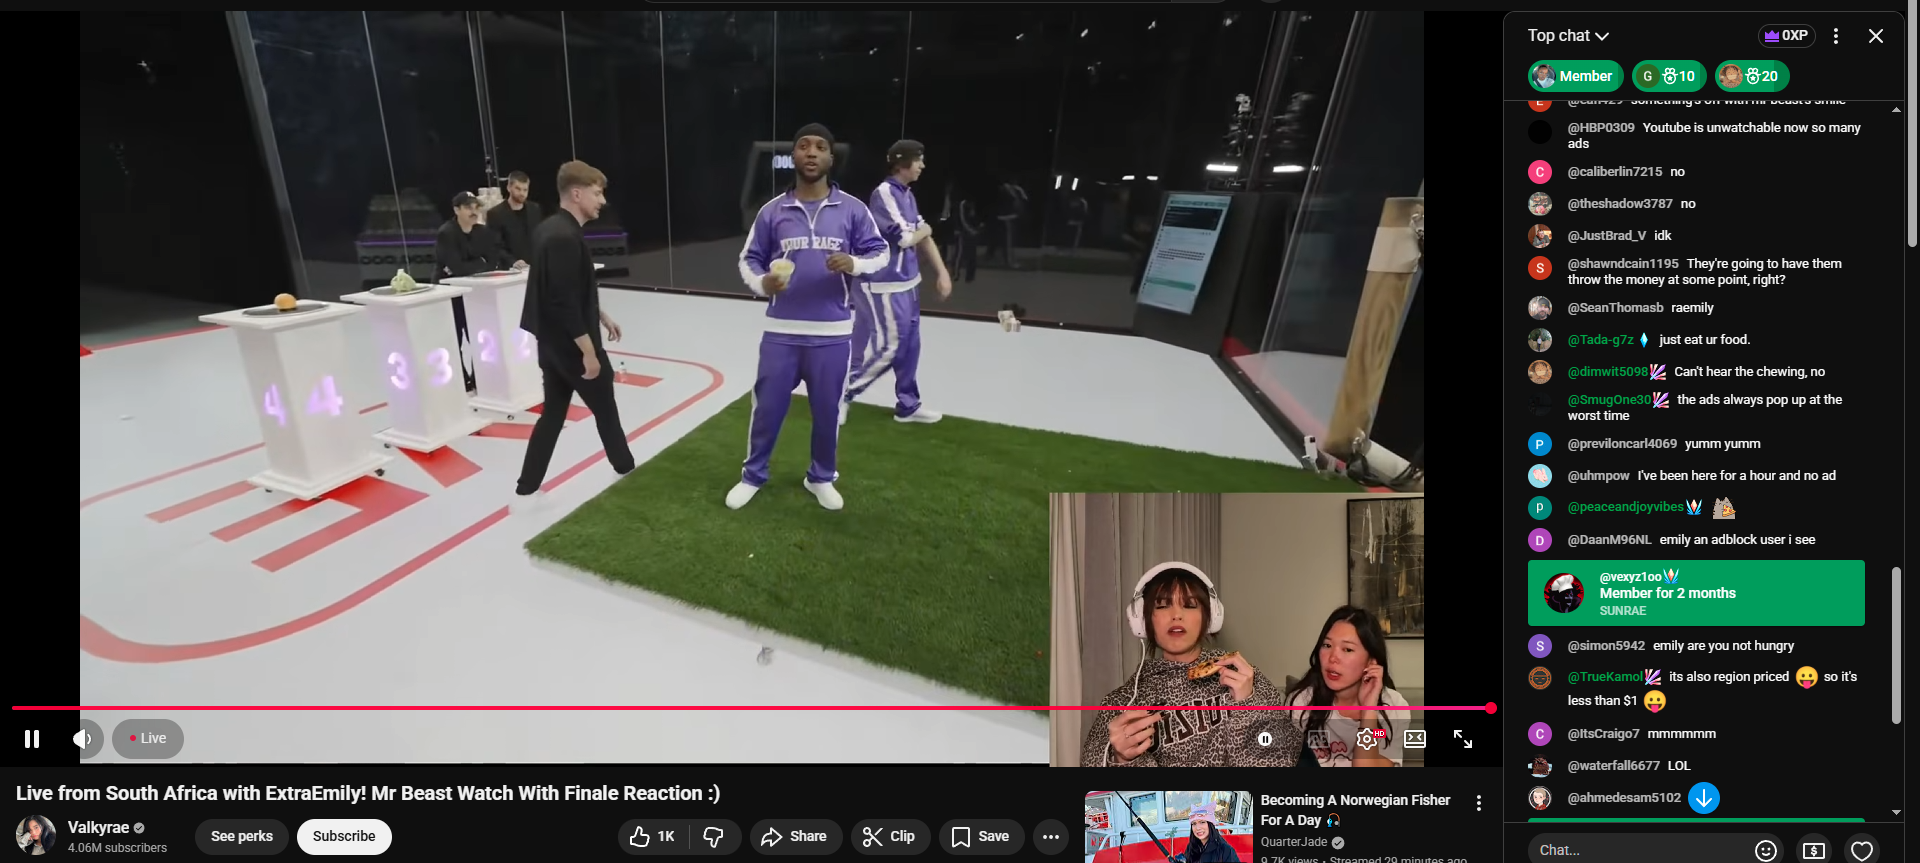1920x863 pixels.
Task: Click @dimwit5098 username in chat
Action: tap(1607, 372)
